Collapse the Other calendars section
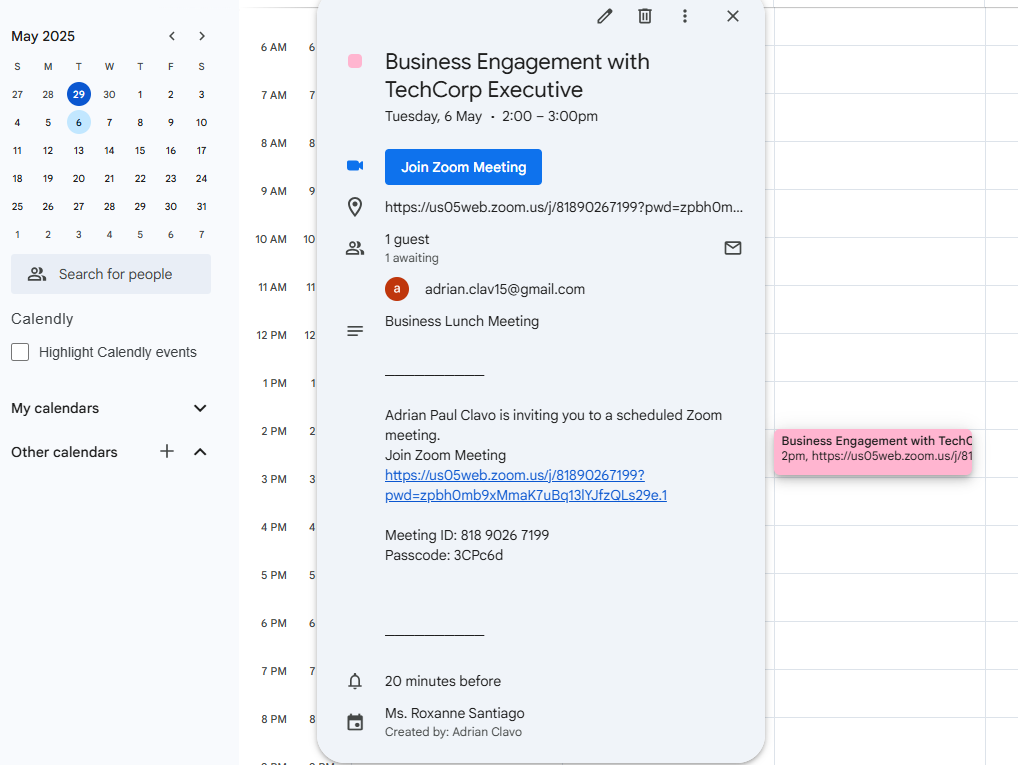This screenshot has height=765, width=1018. (x=200, y=452)
